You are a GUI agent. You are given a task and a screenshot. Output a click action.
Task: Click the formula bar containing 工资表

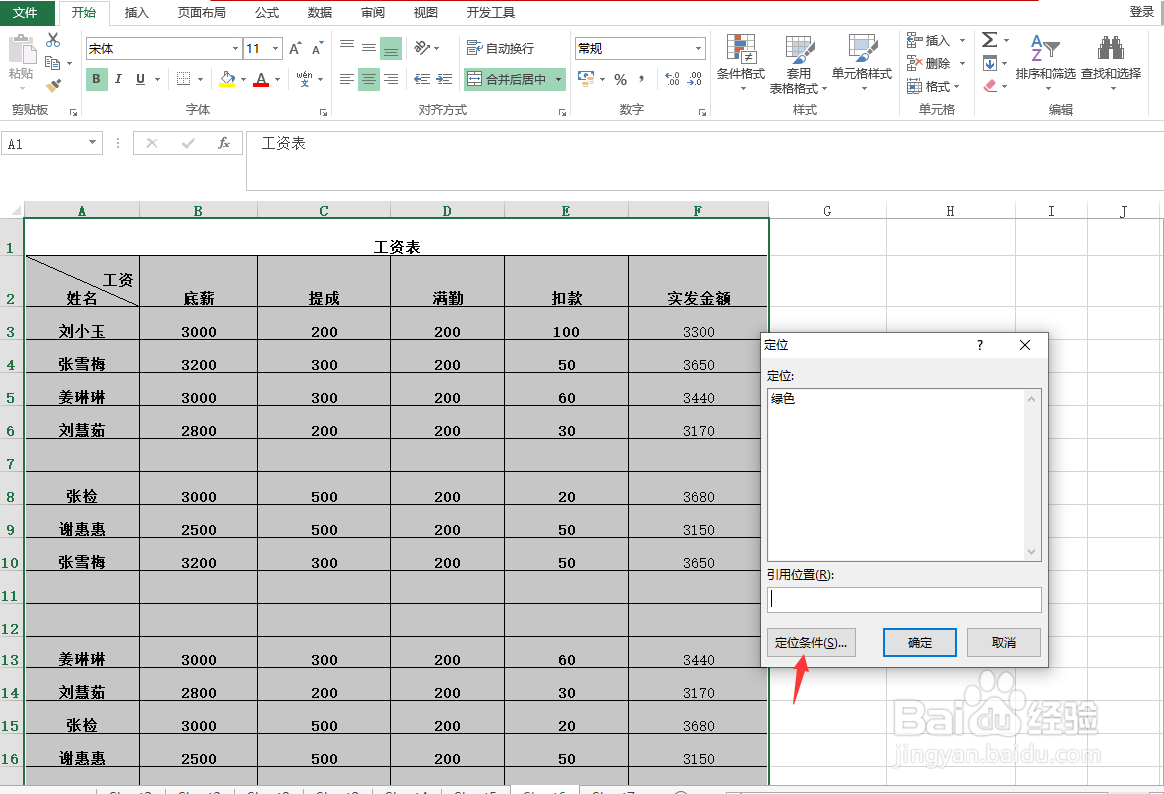point(704,160)
